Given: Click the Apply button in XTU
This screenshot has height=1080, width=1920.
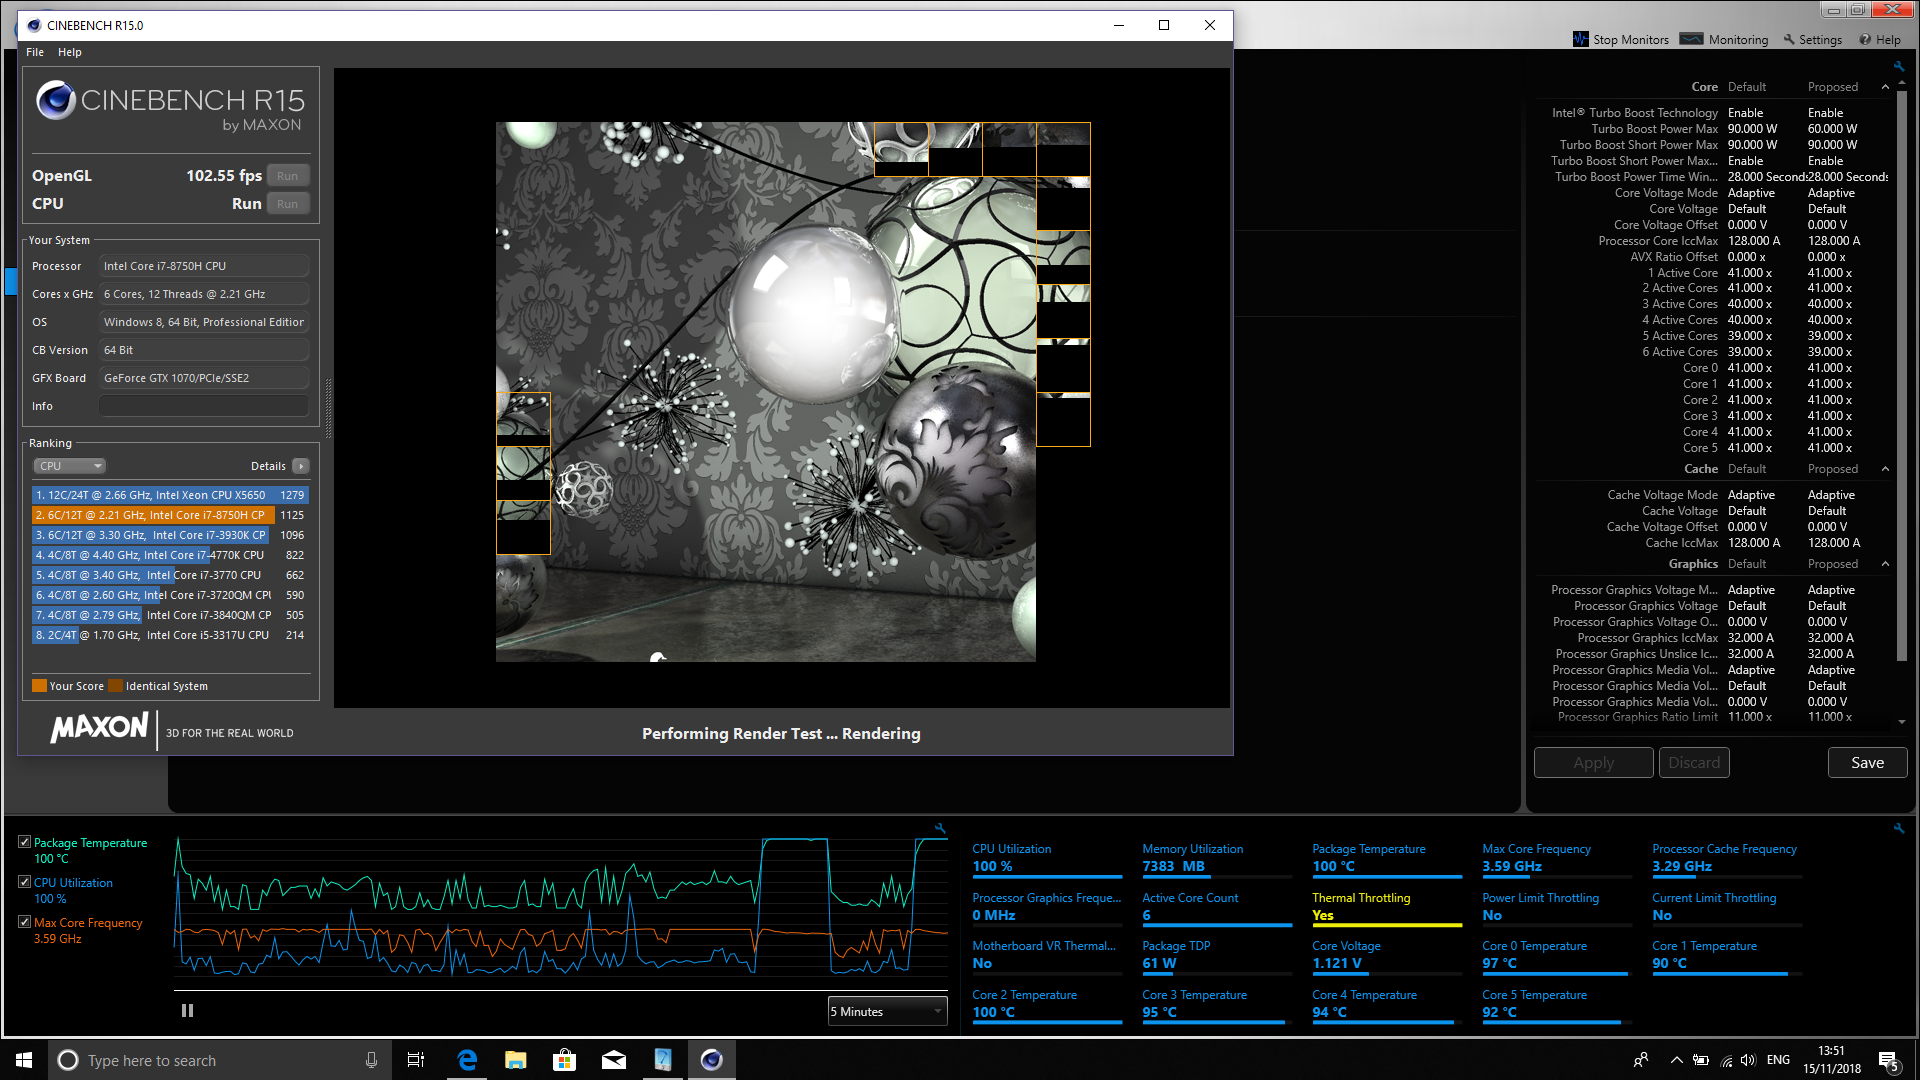Looking at the screenshot, I should click(x=1593, y=763).
